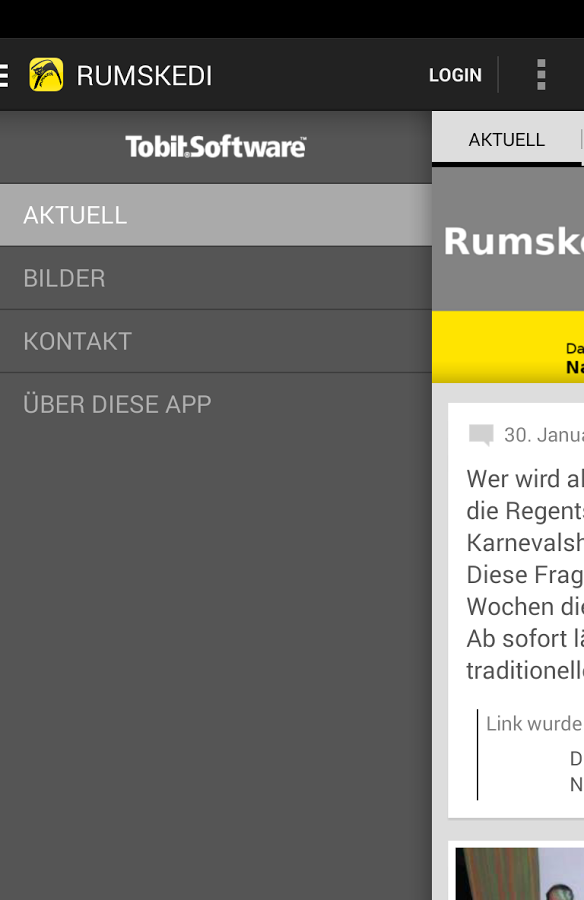
Task: Open BILDER from the drawer menu
Action: pos(216,278)
